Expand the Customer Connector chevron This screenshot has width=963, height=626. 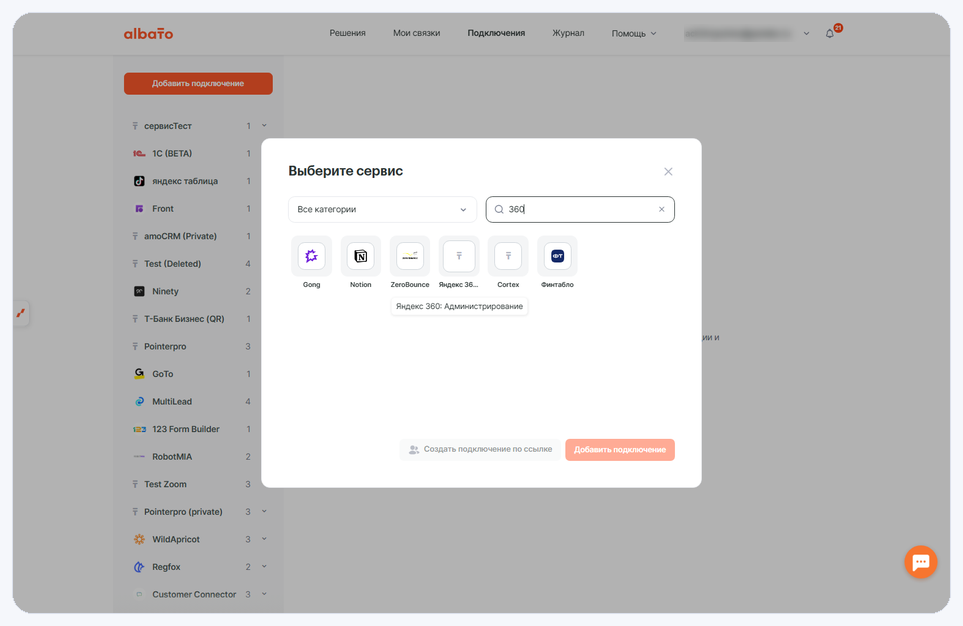[264, 594]
